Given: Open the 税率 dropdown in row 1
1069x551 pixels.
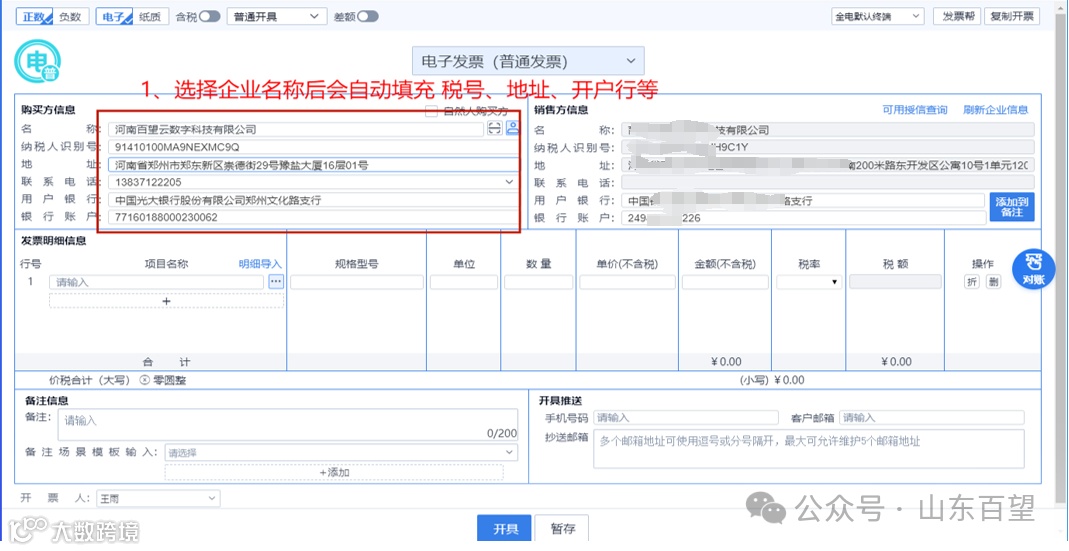Looking at the screenshot, I should point(809,282).
